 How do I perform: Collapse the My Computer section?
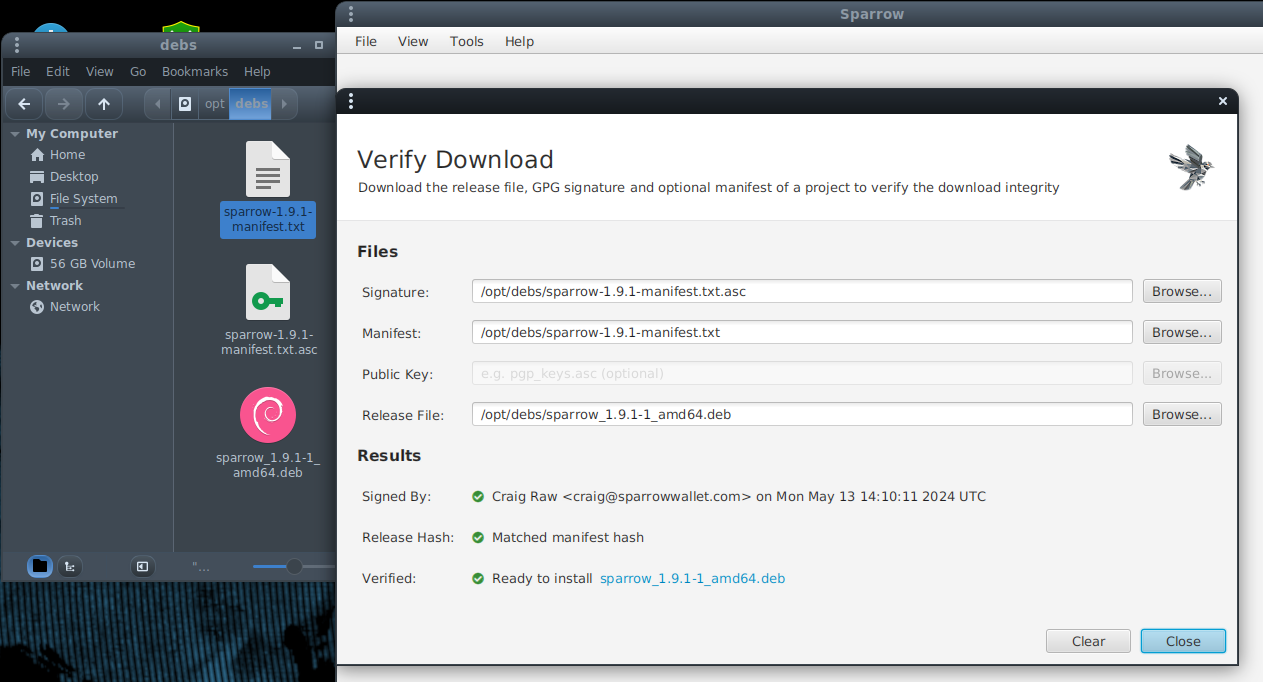tap(15, 134)
